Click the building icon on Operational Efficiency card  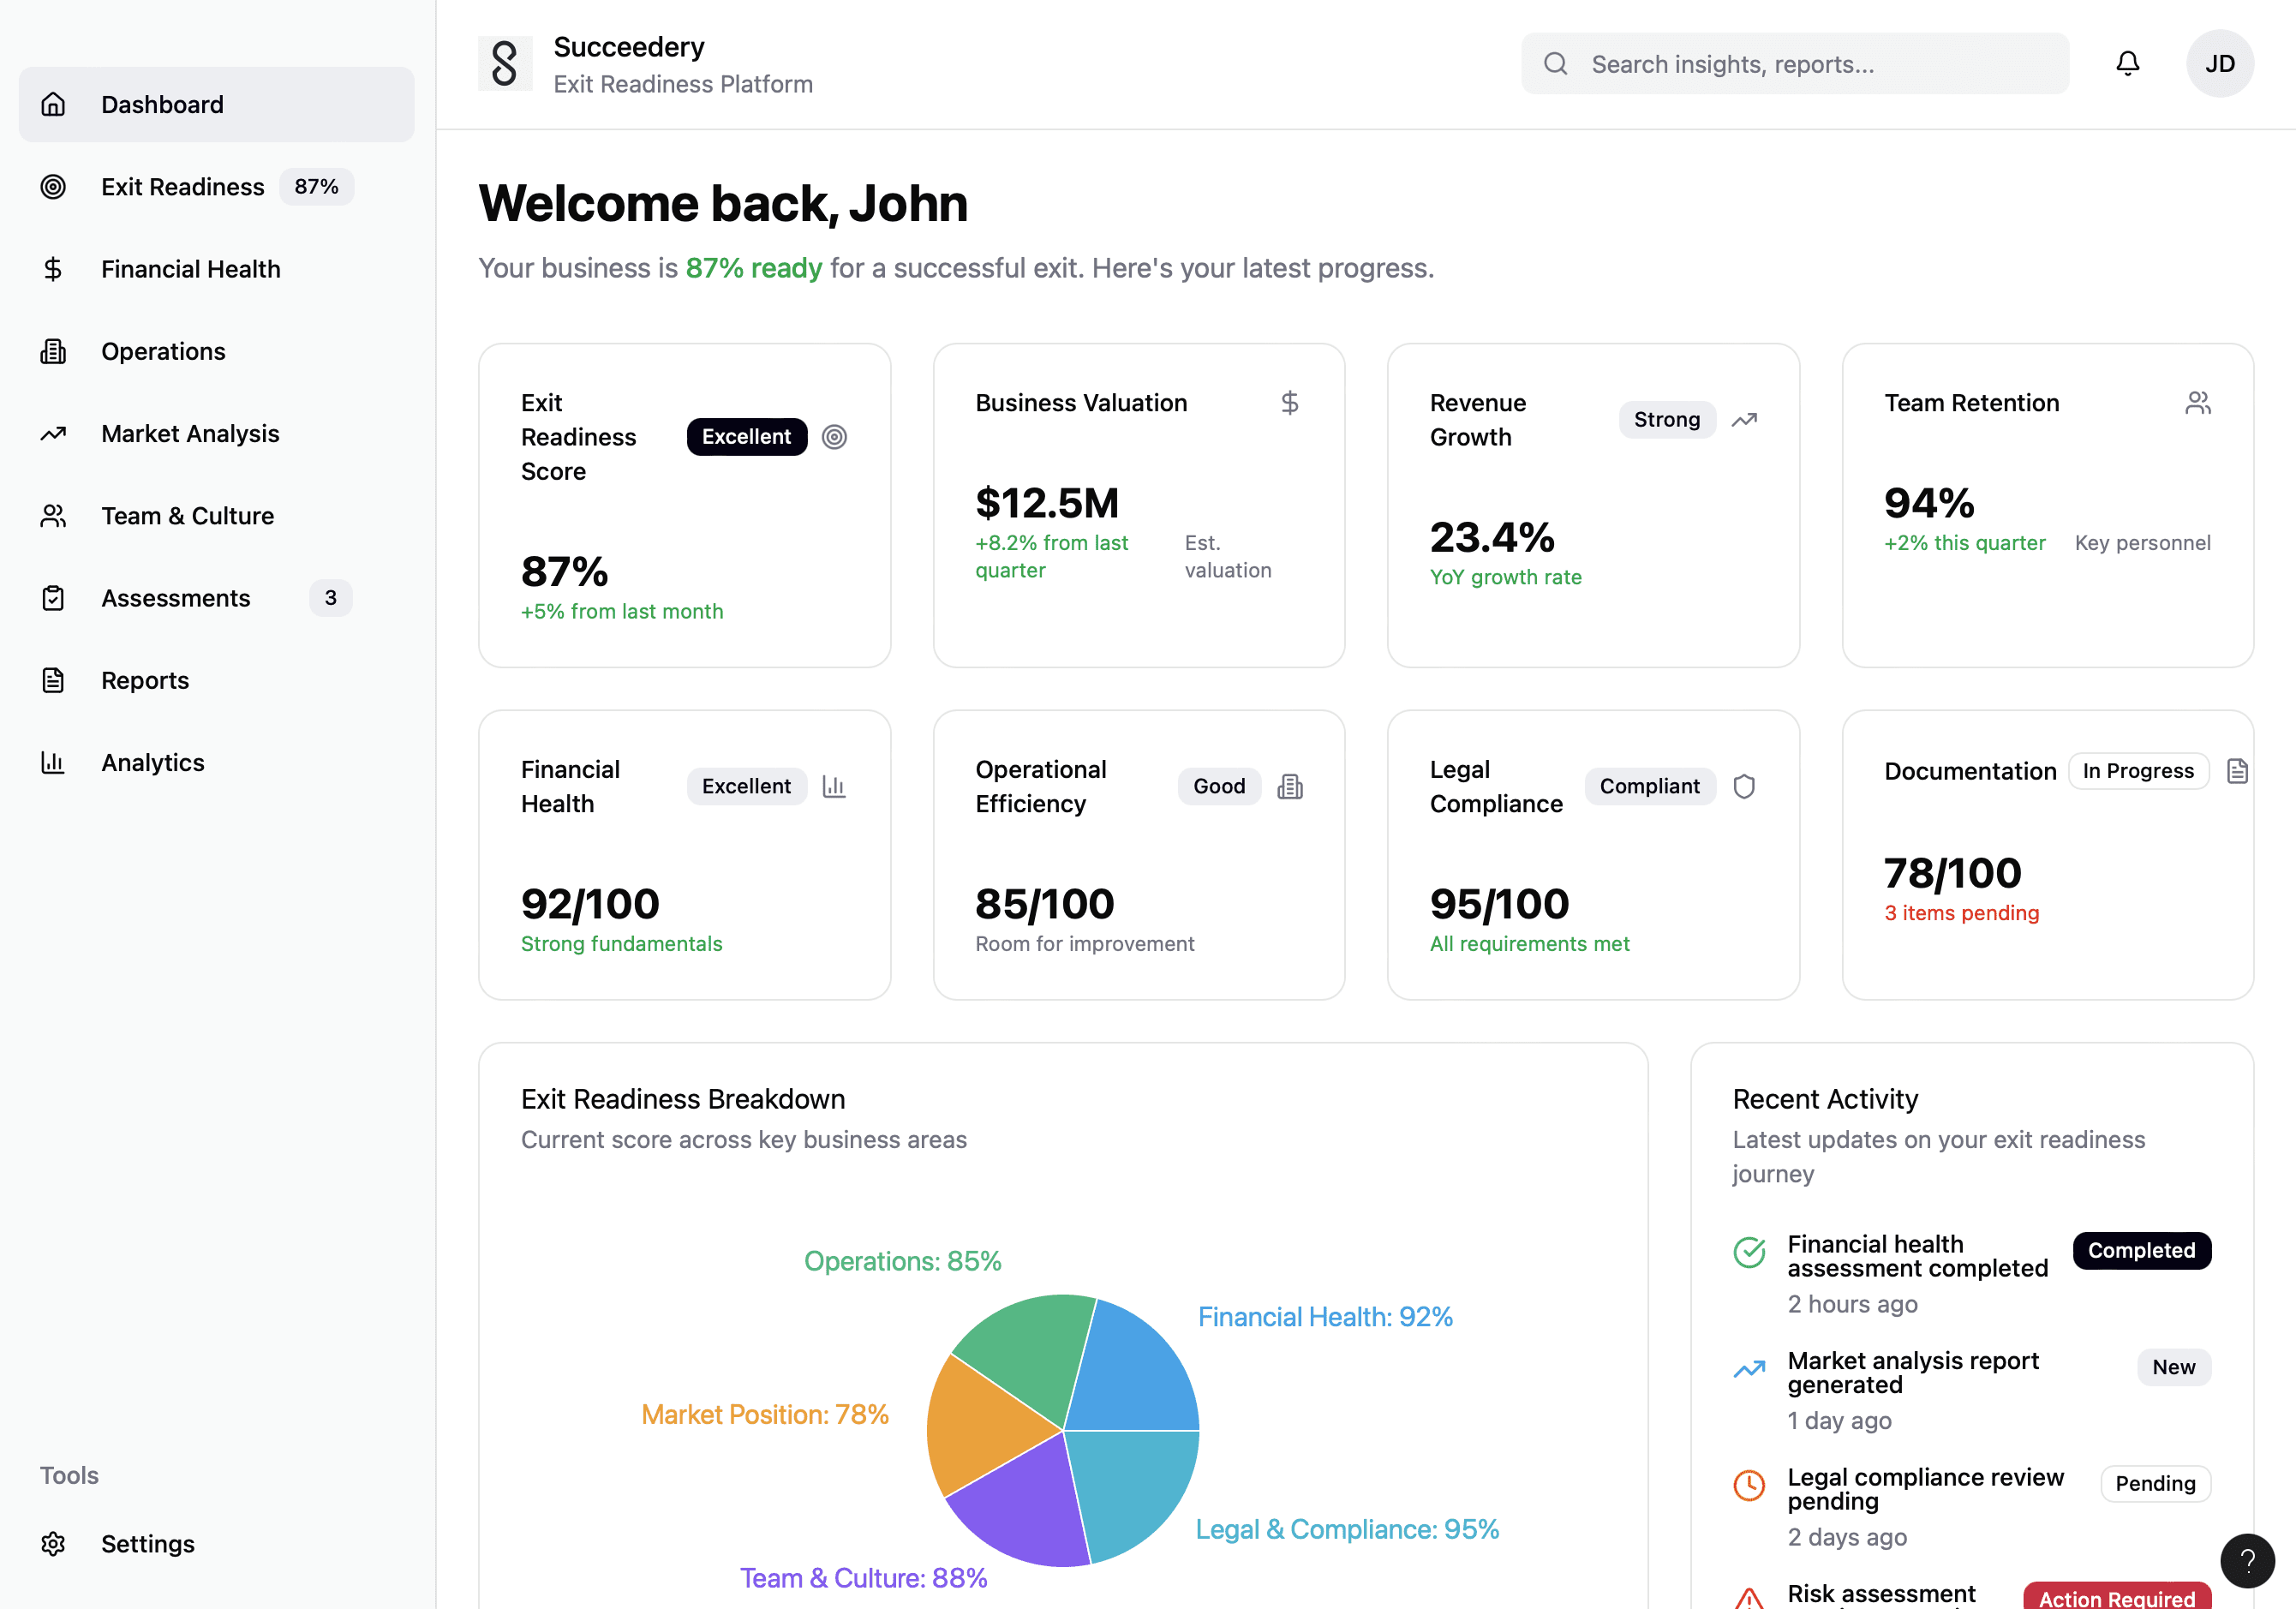1290,787
